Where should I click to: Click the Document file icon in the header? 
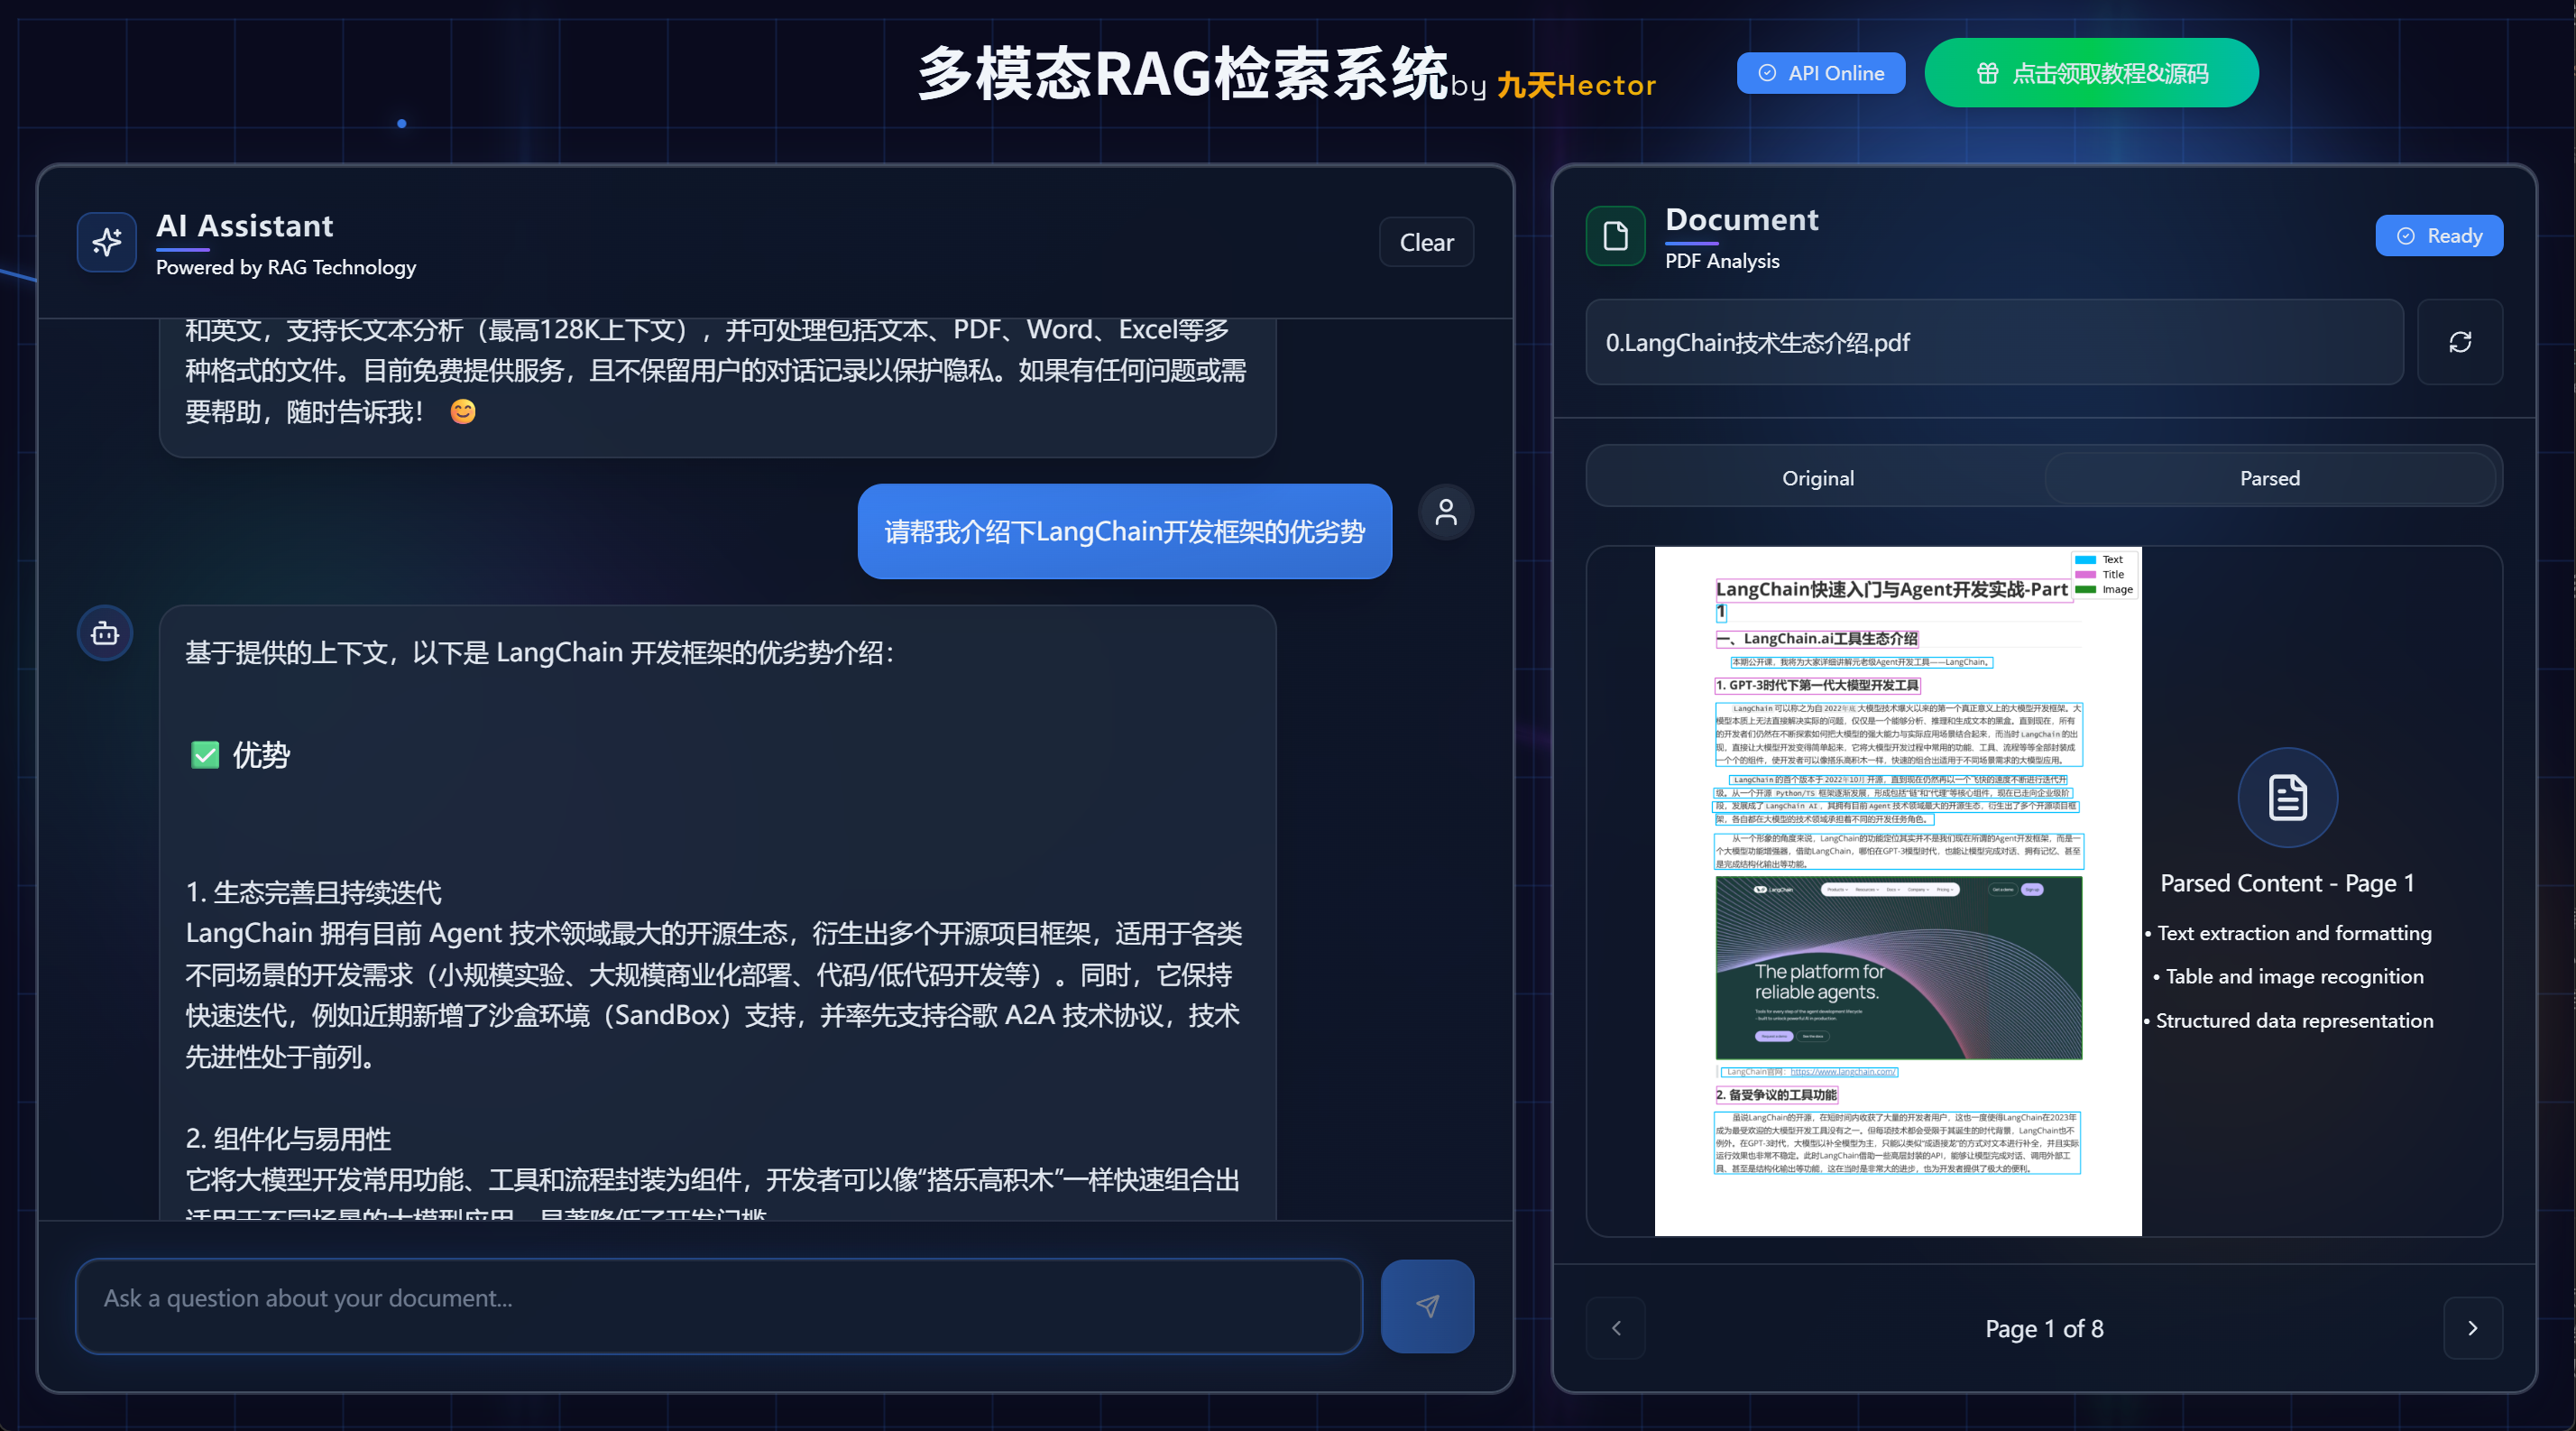point(1615,236)
